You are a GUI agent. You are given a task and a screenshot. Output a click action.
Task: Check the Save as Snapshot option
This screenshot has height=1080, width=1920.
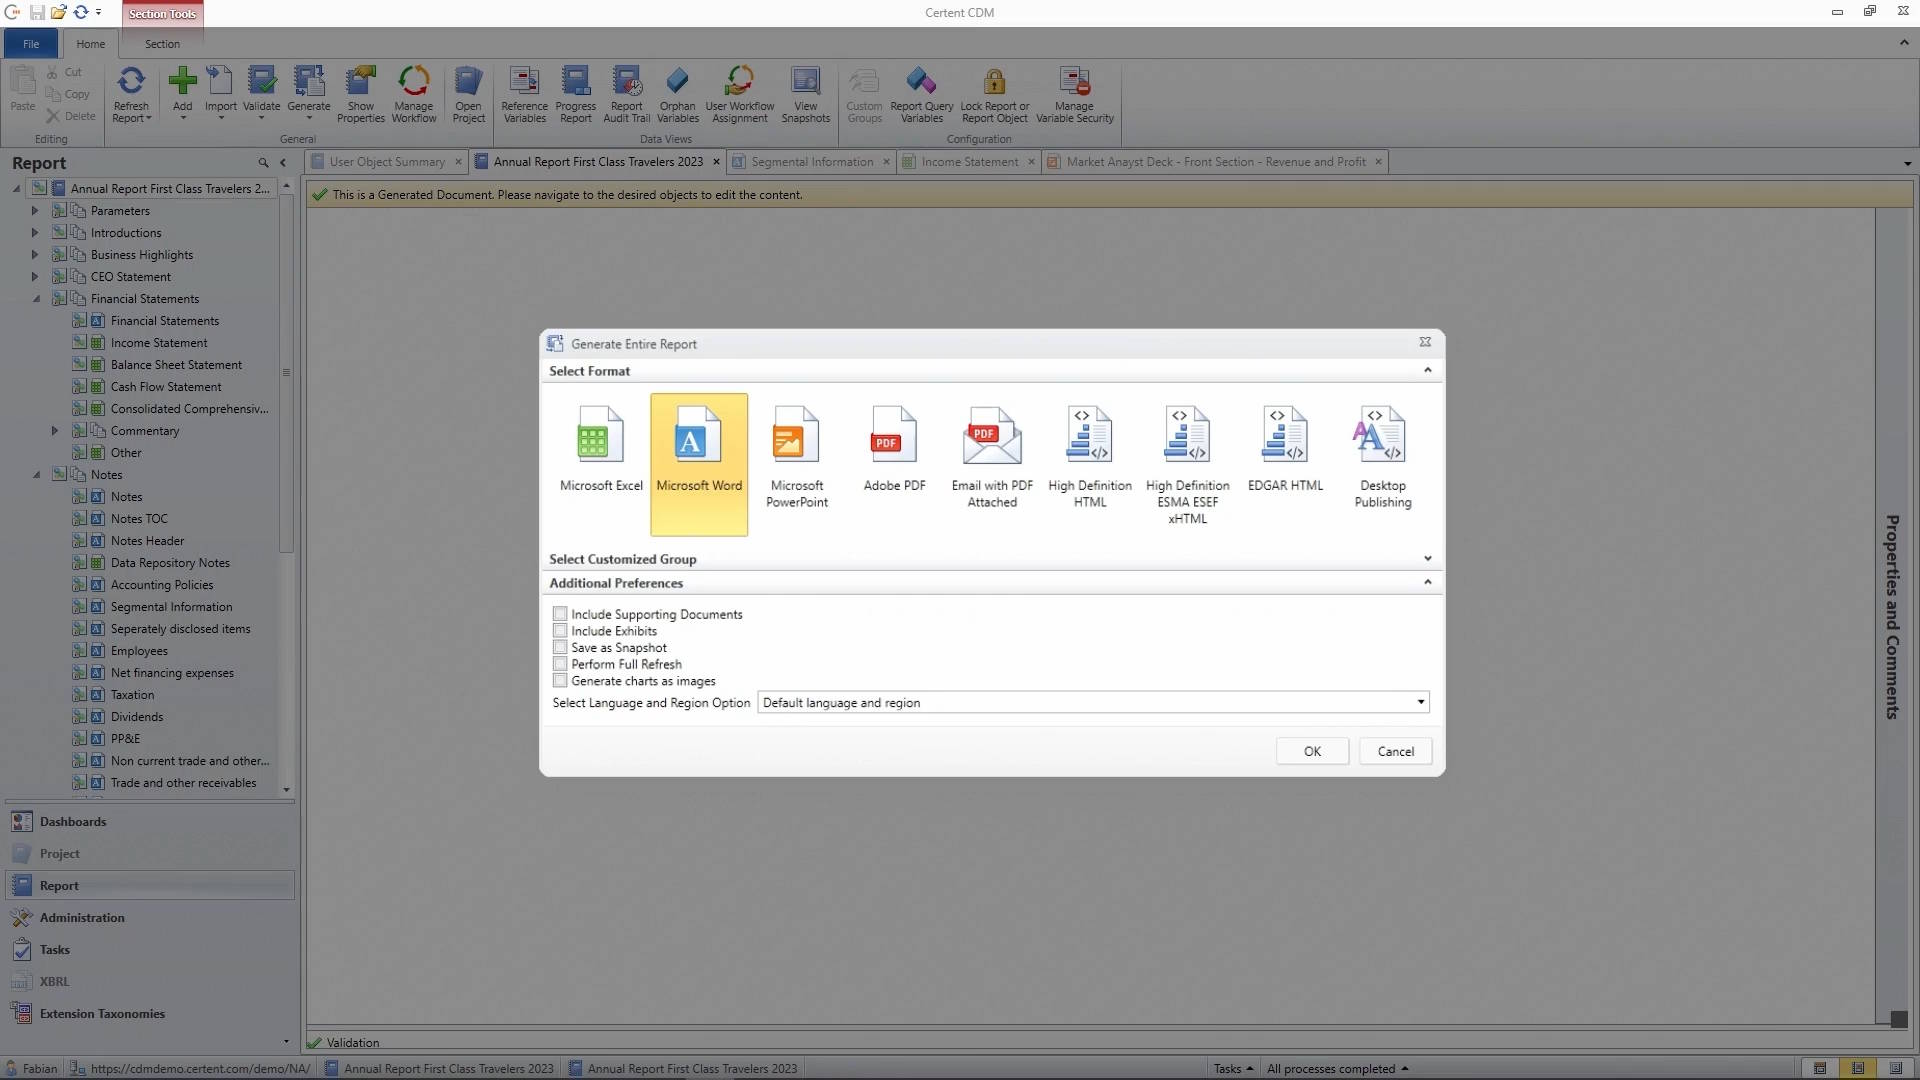click(x=560, y=648)
